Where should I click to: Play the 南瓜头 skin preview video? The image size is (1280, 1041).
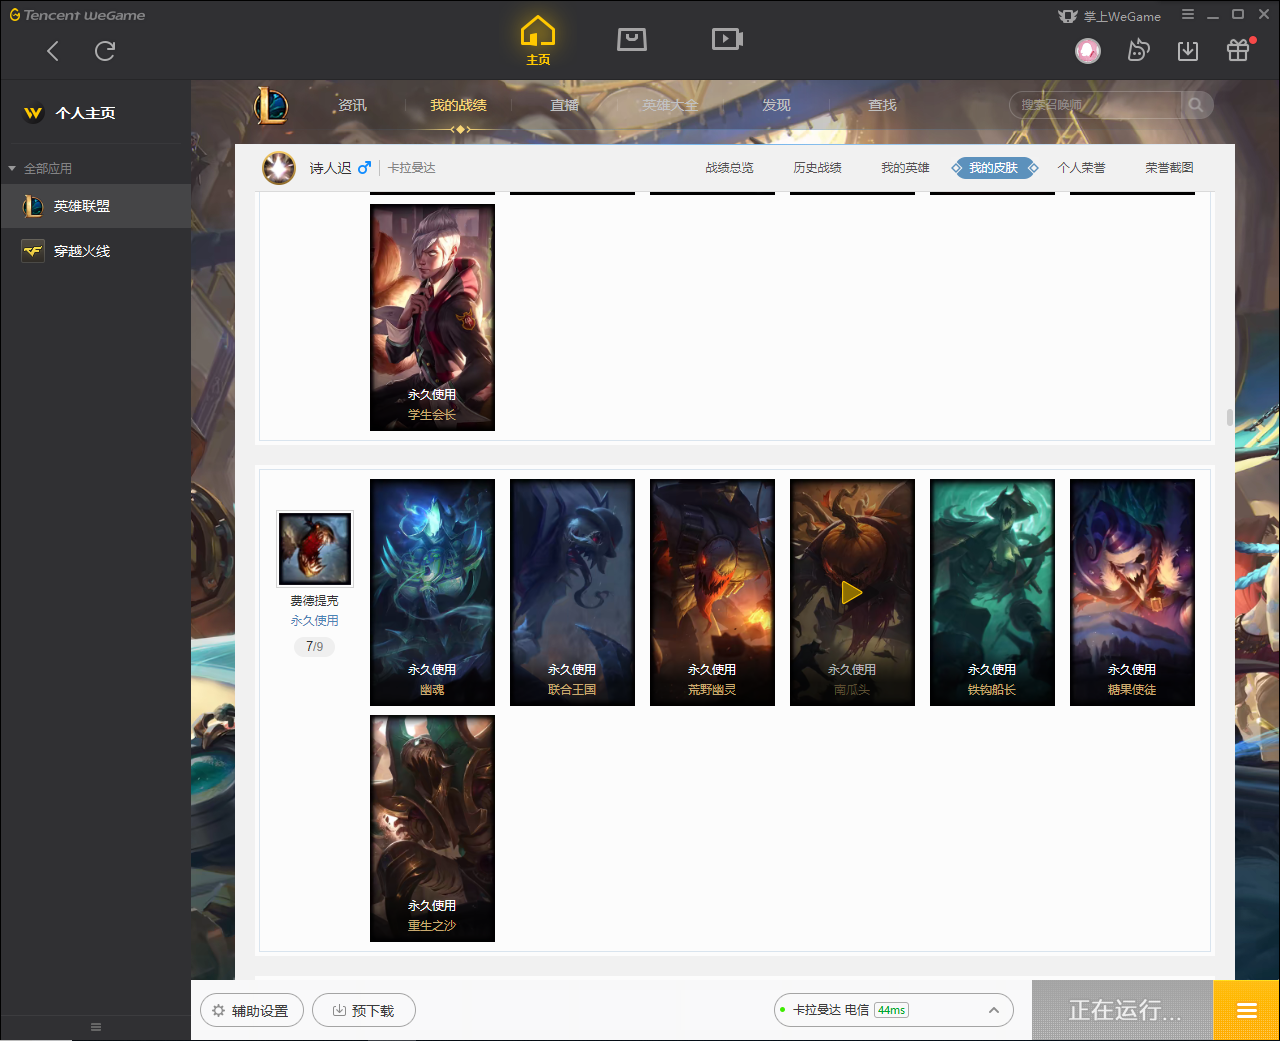(852, 592)
